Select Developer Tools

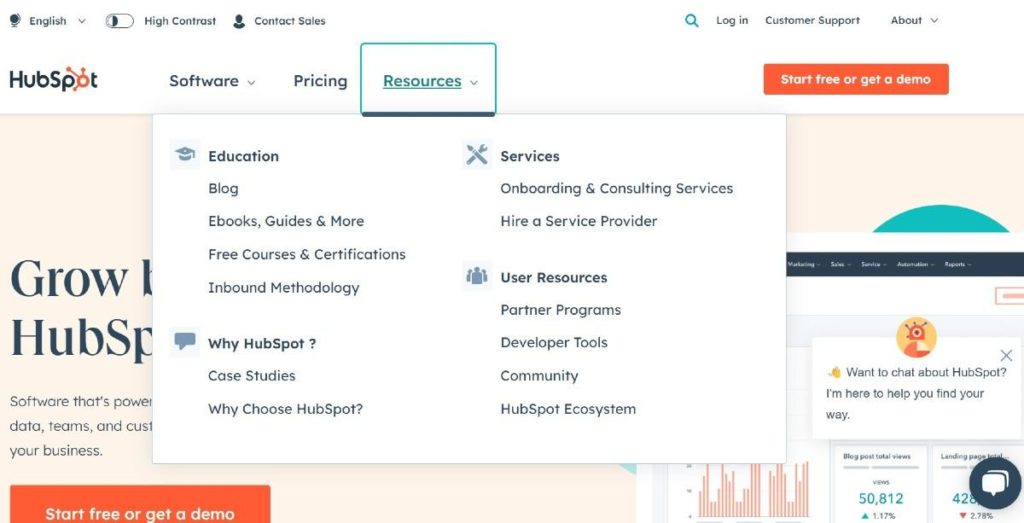(x=554, y=343)
